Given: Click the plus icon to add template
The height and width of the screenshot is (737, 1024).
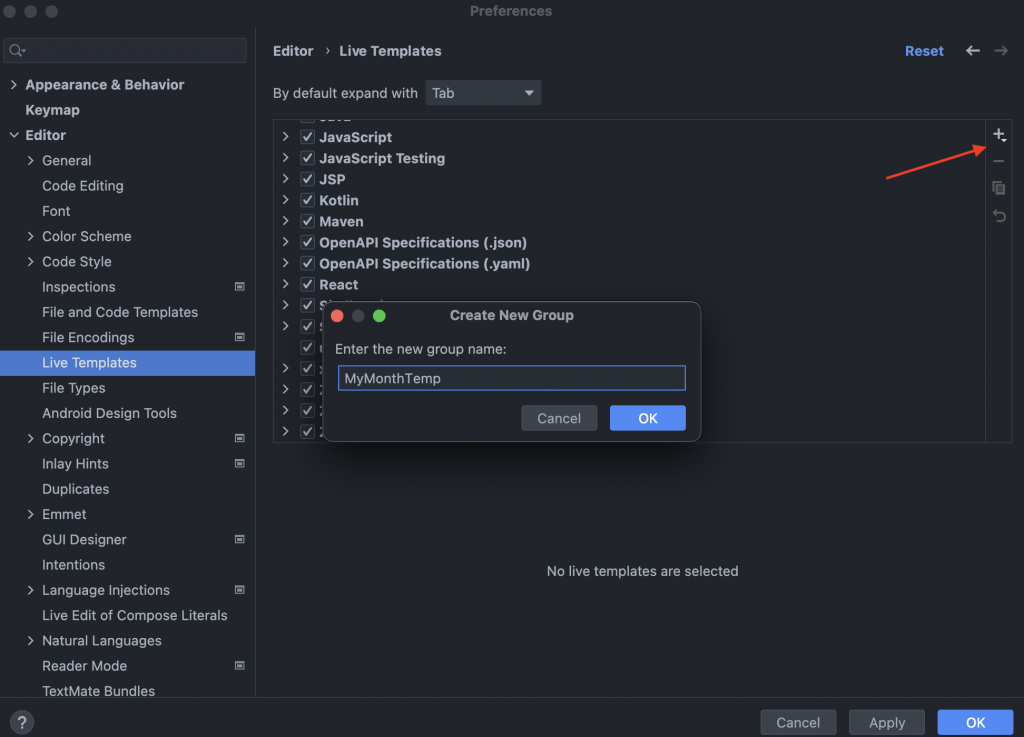Looking at the screenshot, I should tap(999, 135).
